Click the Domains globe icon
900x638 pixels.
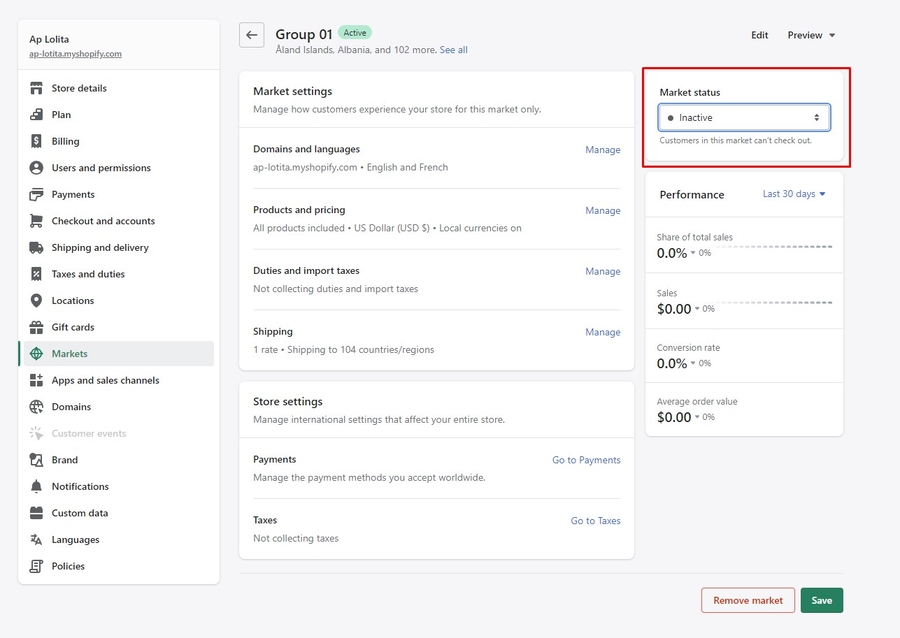tap(37, 407)
